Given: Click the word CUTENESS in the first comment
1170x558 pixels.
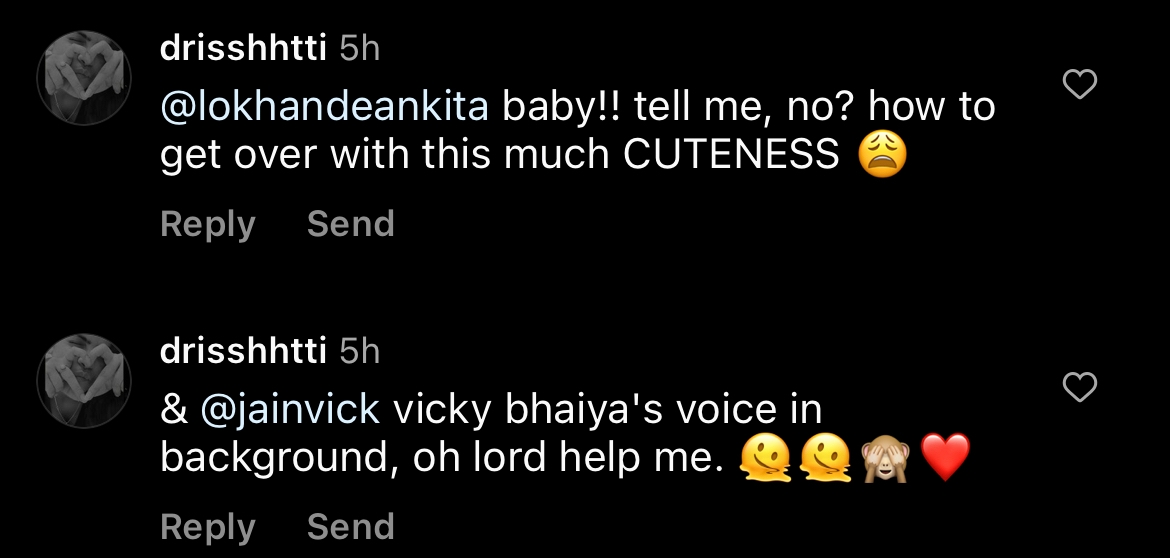Looking at the screenshot, I should [732, 155].
